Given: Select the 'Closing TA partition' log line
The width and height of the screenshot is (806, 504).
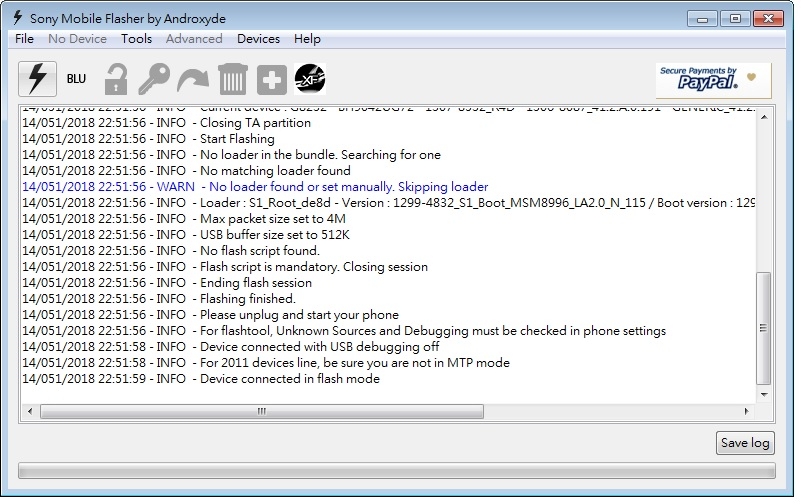Looking at the screenshot, I should tap(167, 123).
